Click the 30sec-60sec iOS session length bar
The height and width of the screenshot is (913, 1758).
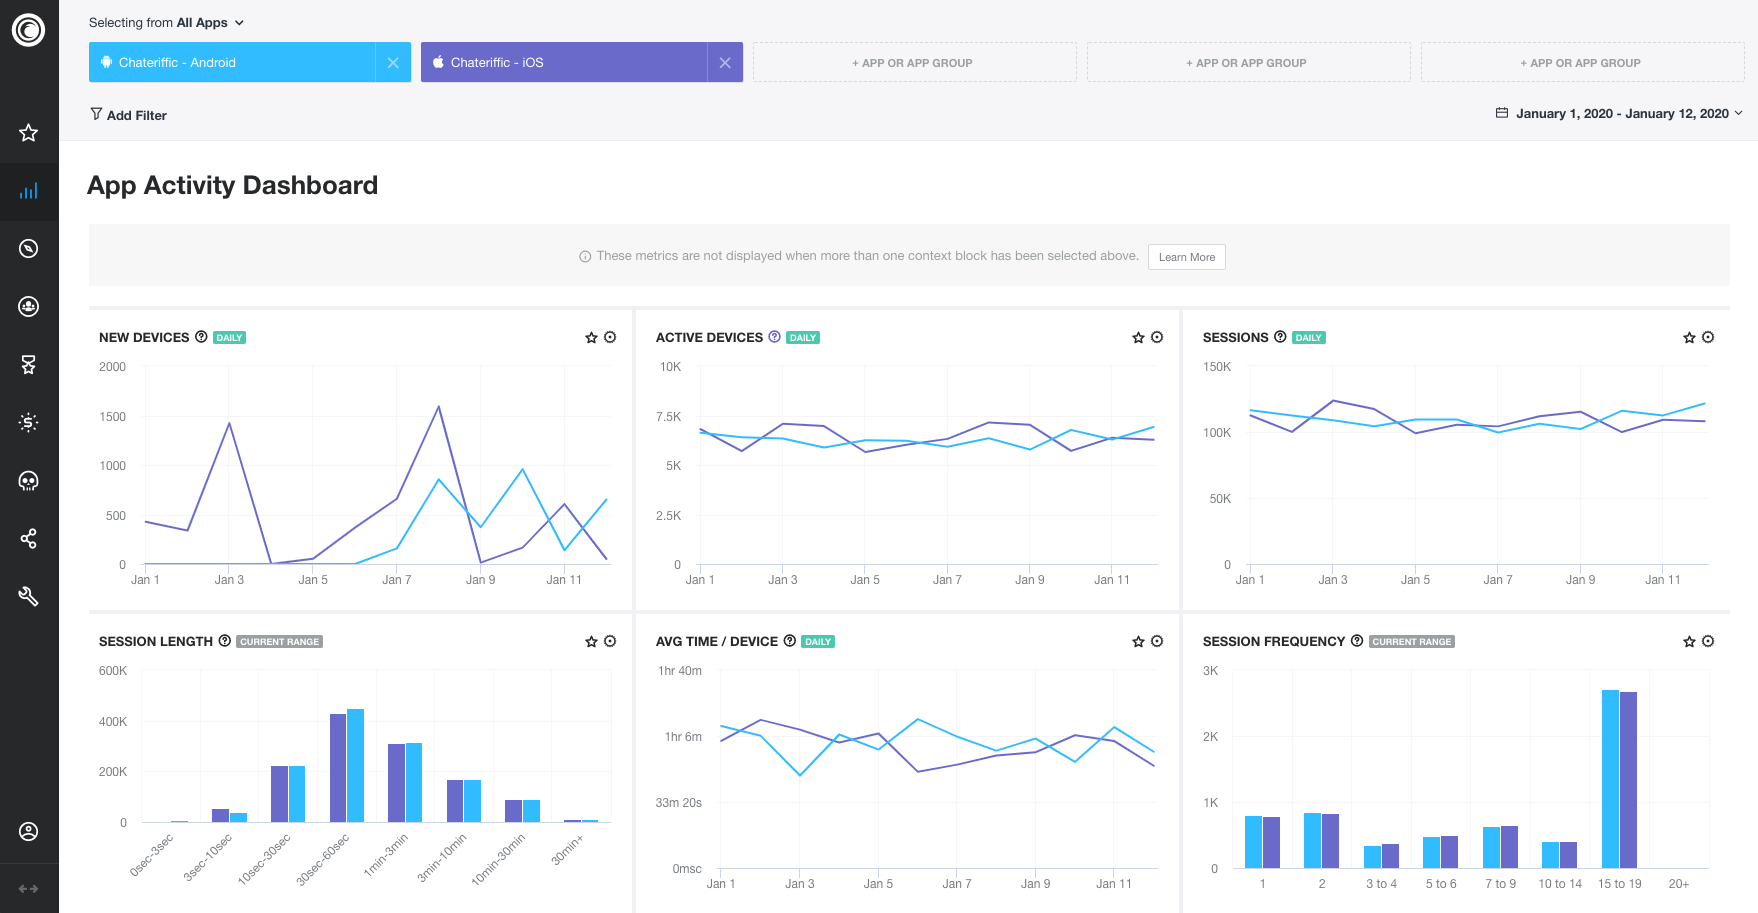coord(338,768)
